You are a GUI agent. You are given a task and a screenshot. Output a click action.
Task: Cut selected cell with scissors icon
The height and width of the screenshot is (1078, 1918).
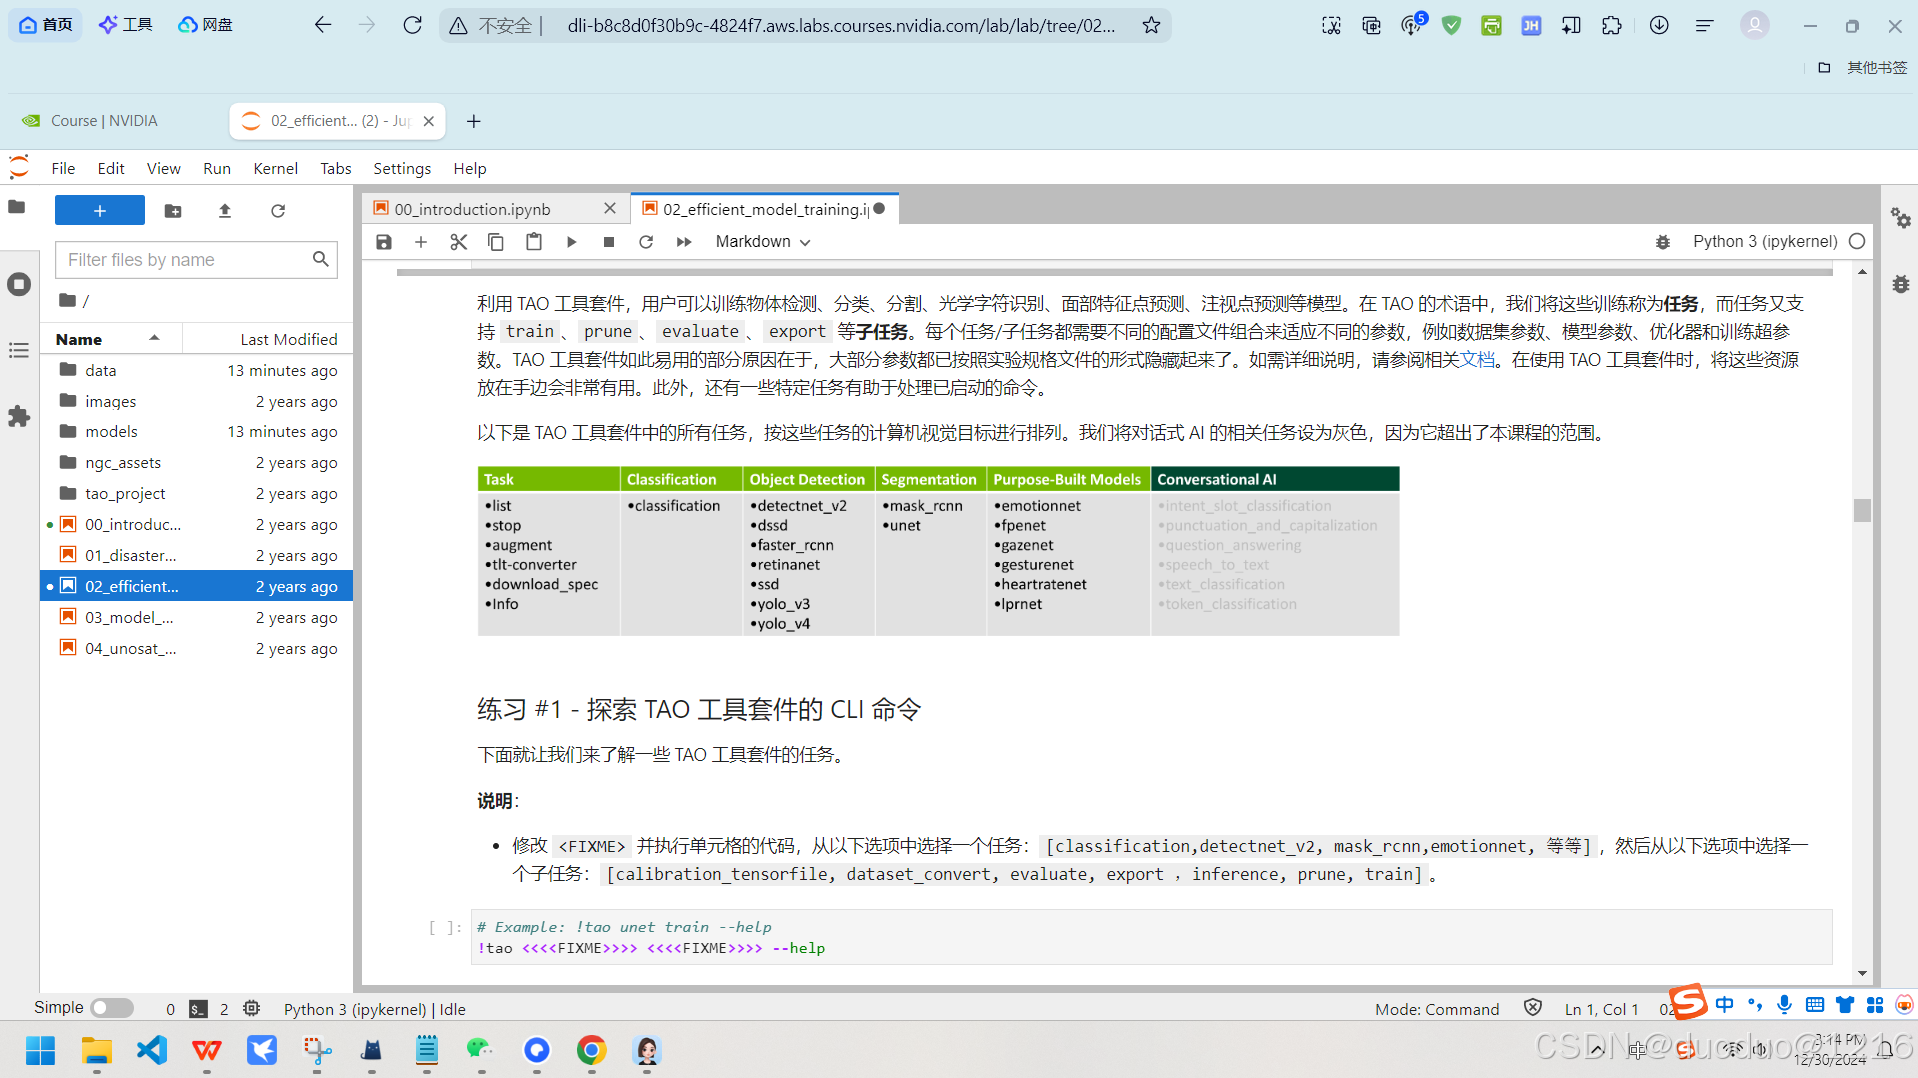pyautogui.click(x=459, y=242)
